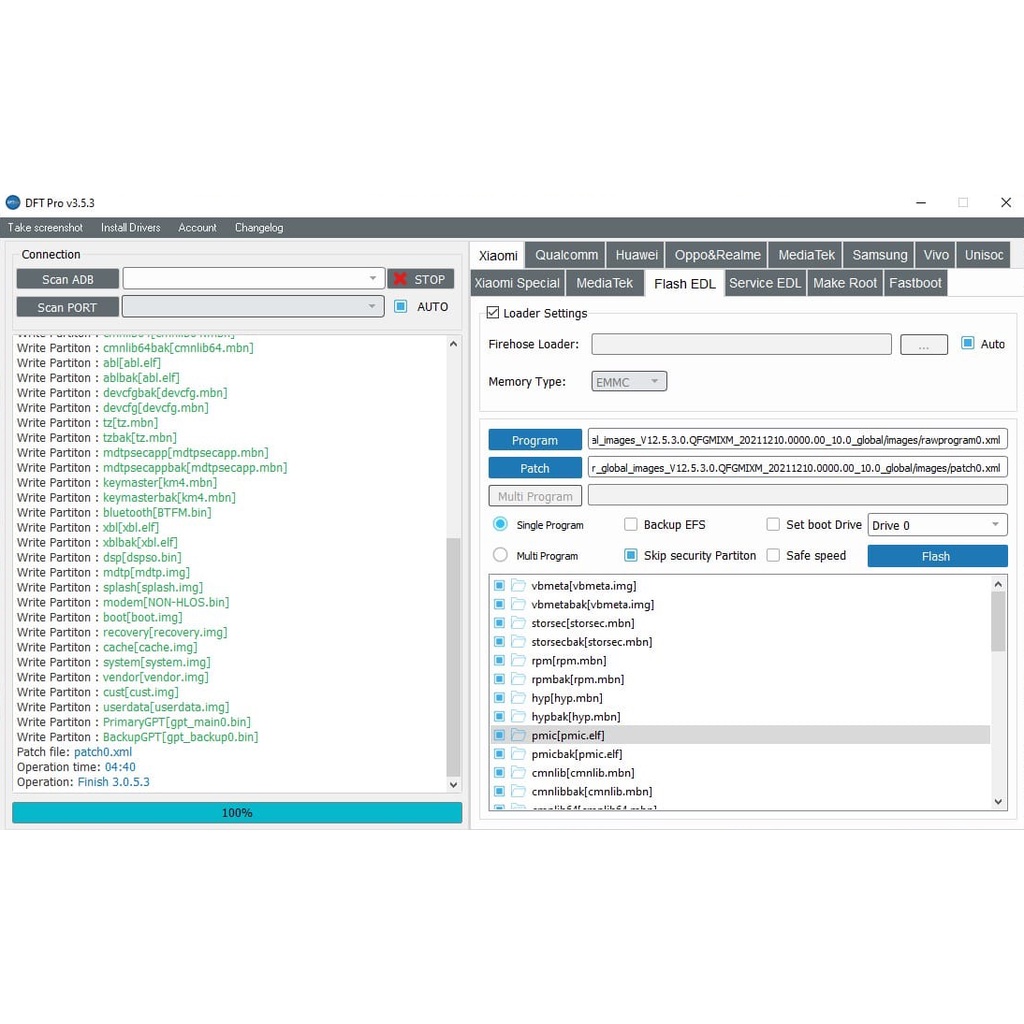
Task: Open the Install Drivers menu
Action: click(x=131, y=227)
